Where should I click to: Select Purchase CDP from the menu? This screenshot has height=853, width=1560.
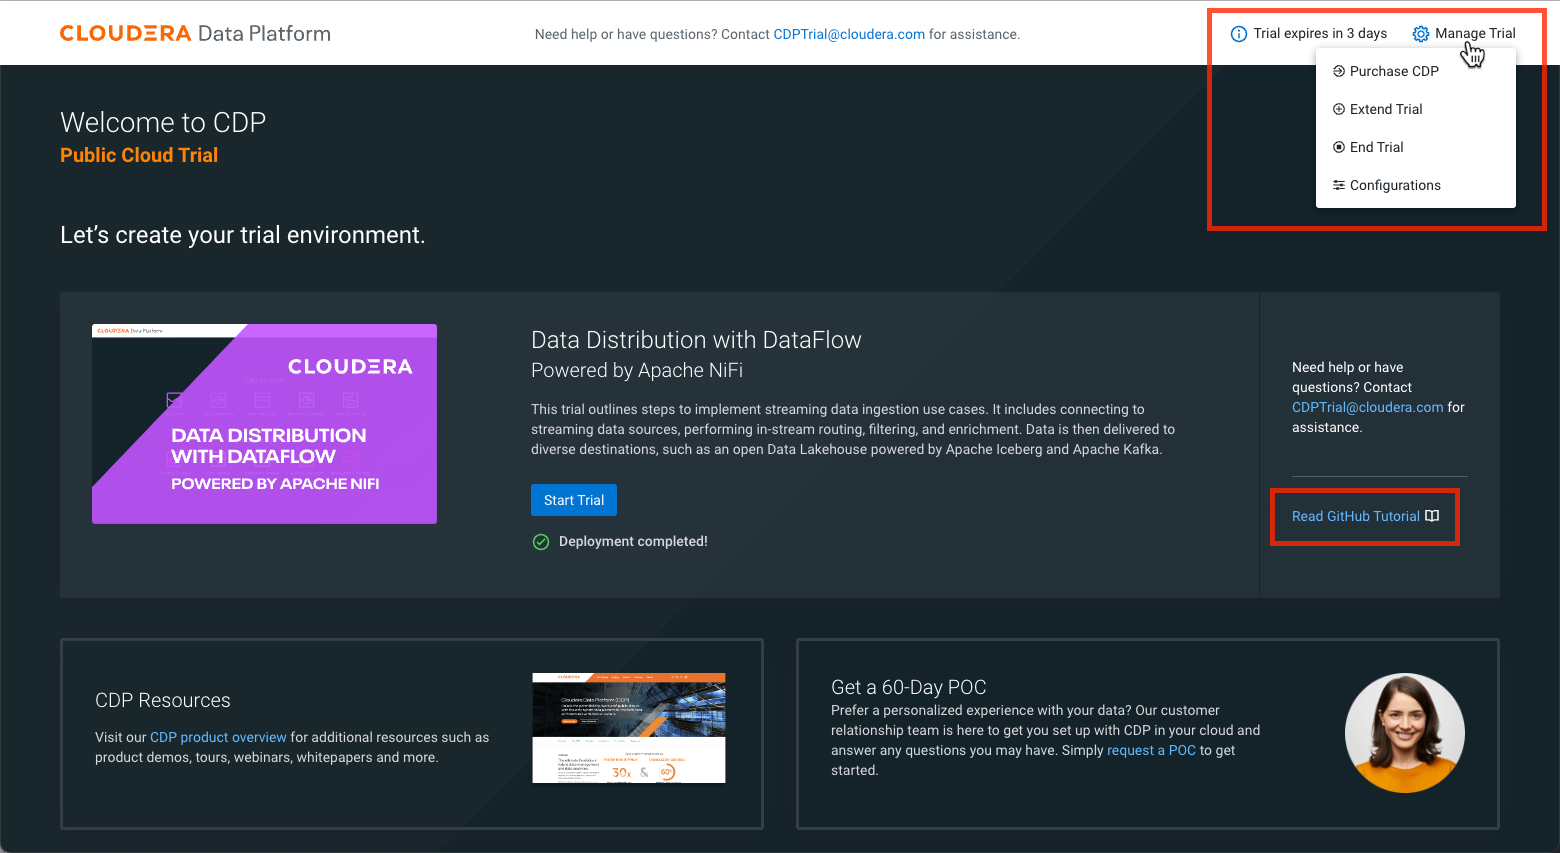[x=1416, y=71]
